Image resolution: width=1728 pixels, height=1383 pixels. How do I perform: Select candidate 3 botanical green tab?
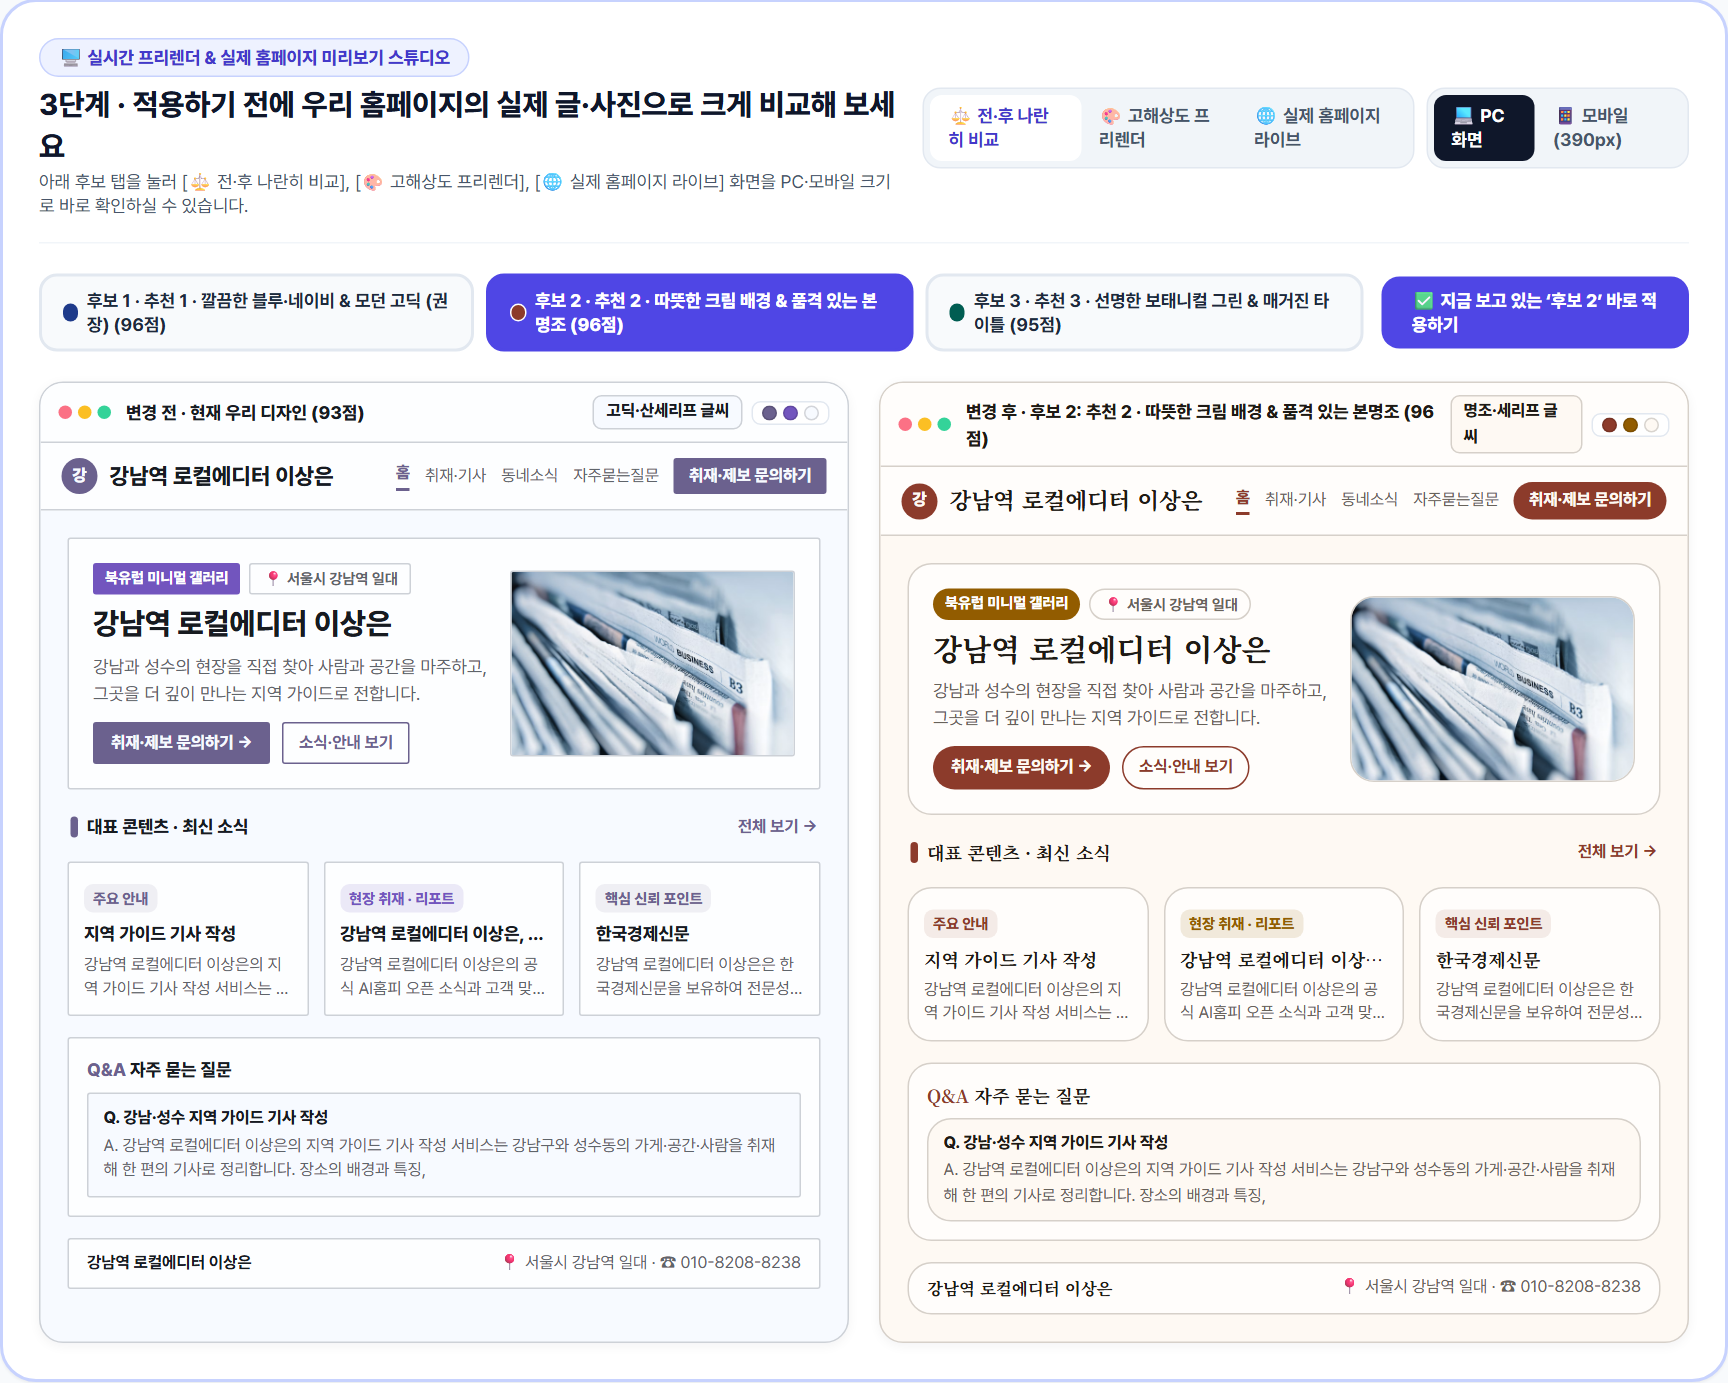tap(1145, 313)
